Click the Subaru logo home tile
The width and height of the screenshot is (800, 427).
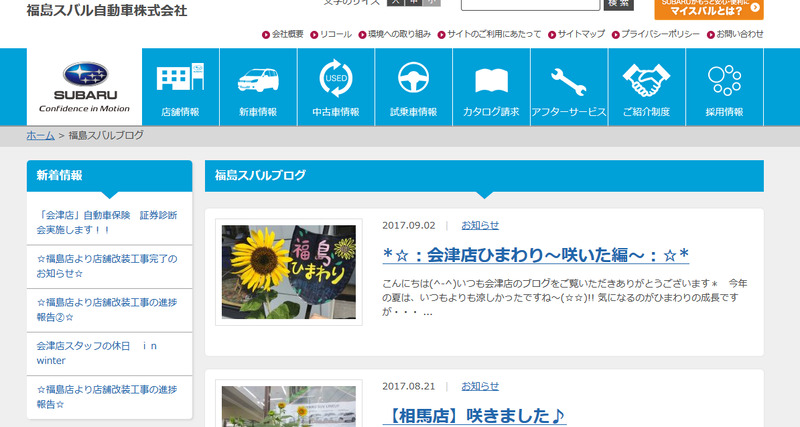[85, 87]
